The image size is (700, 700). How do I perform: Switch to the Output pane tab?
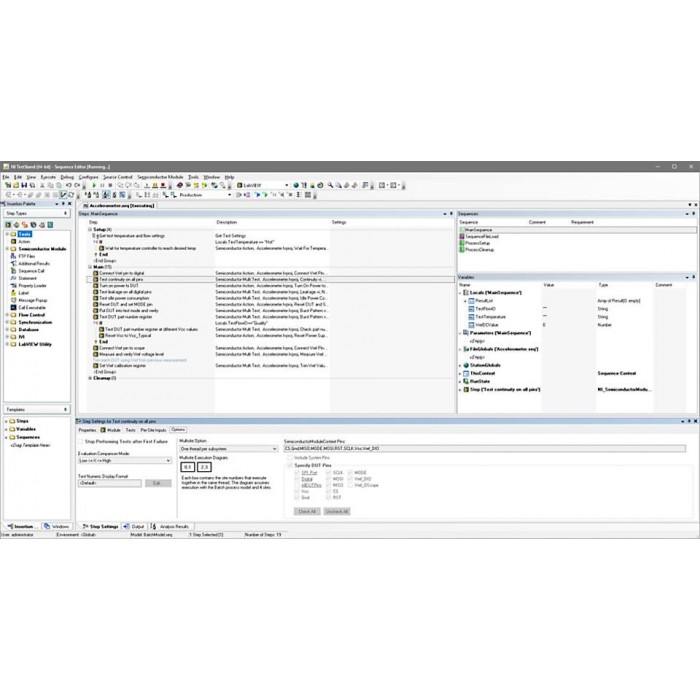pos(134,527)
